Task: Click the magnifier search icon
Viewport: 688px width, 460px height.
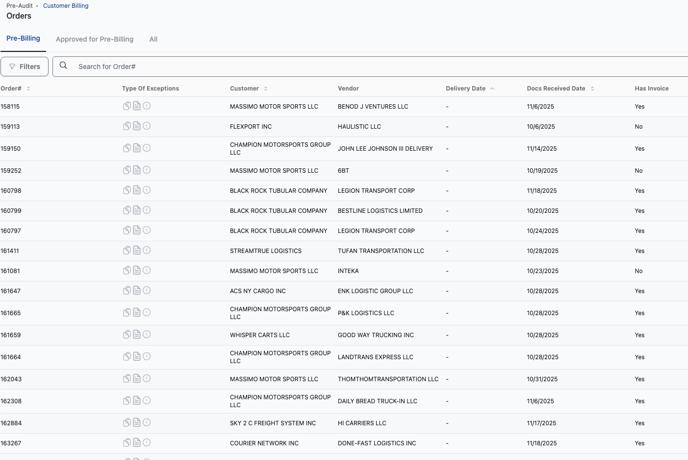Action: [x=64, y=66]
